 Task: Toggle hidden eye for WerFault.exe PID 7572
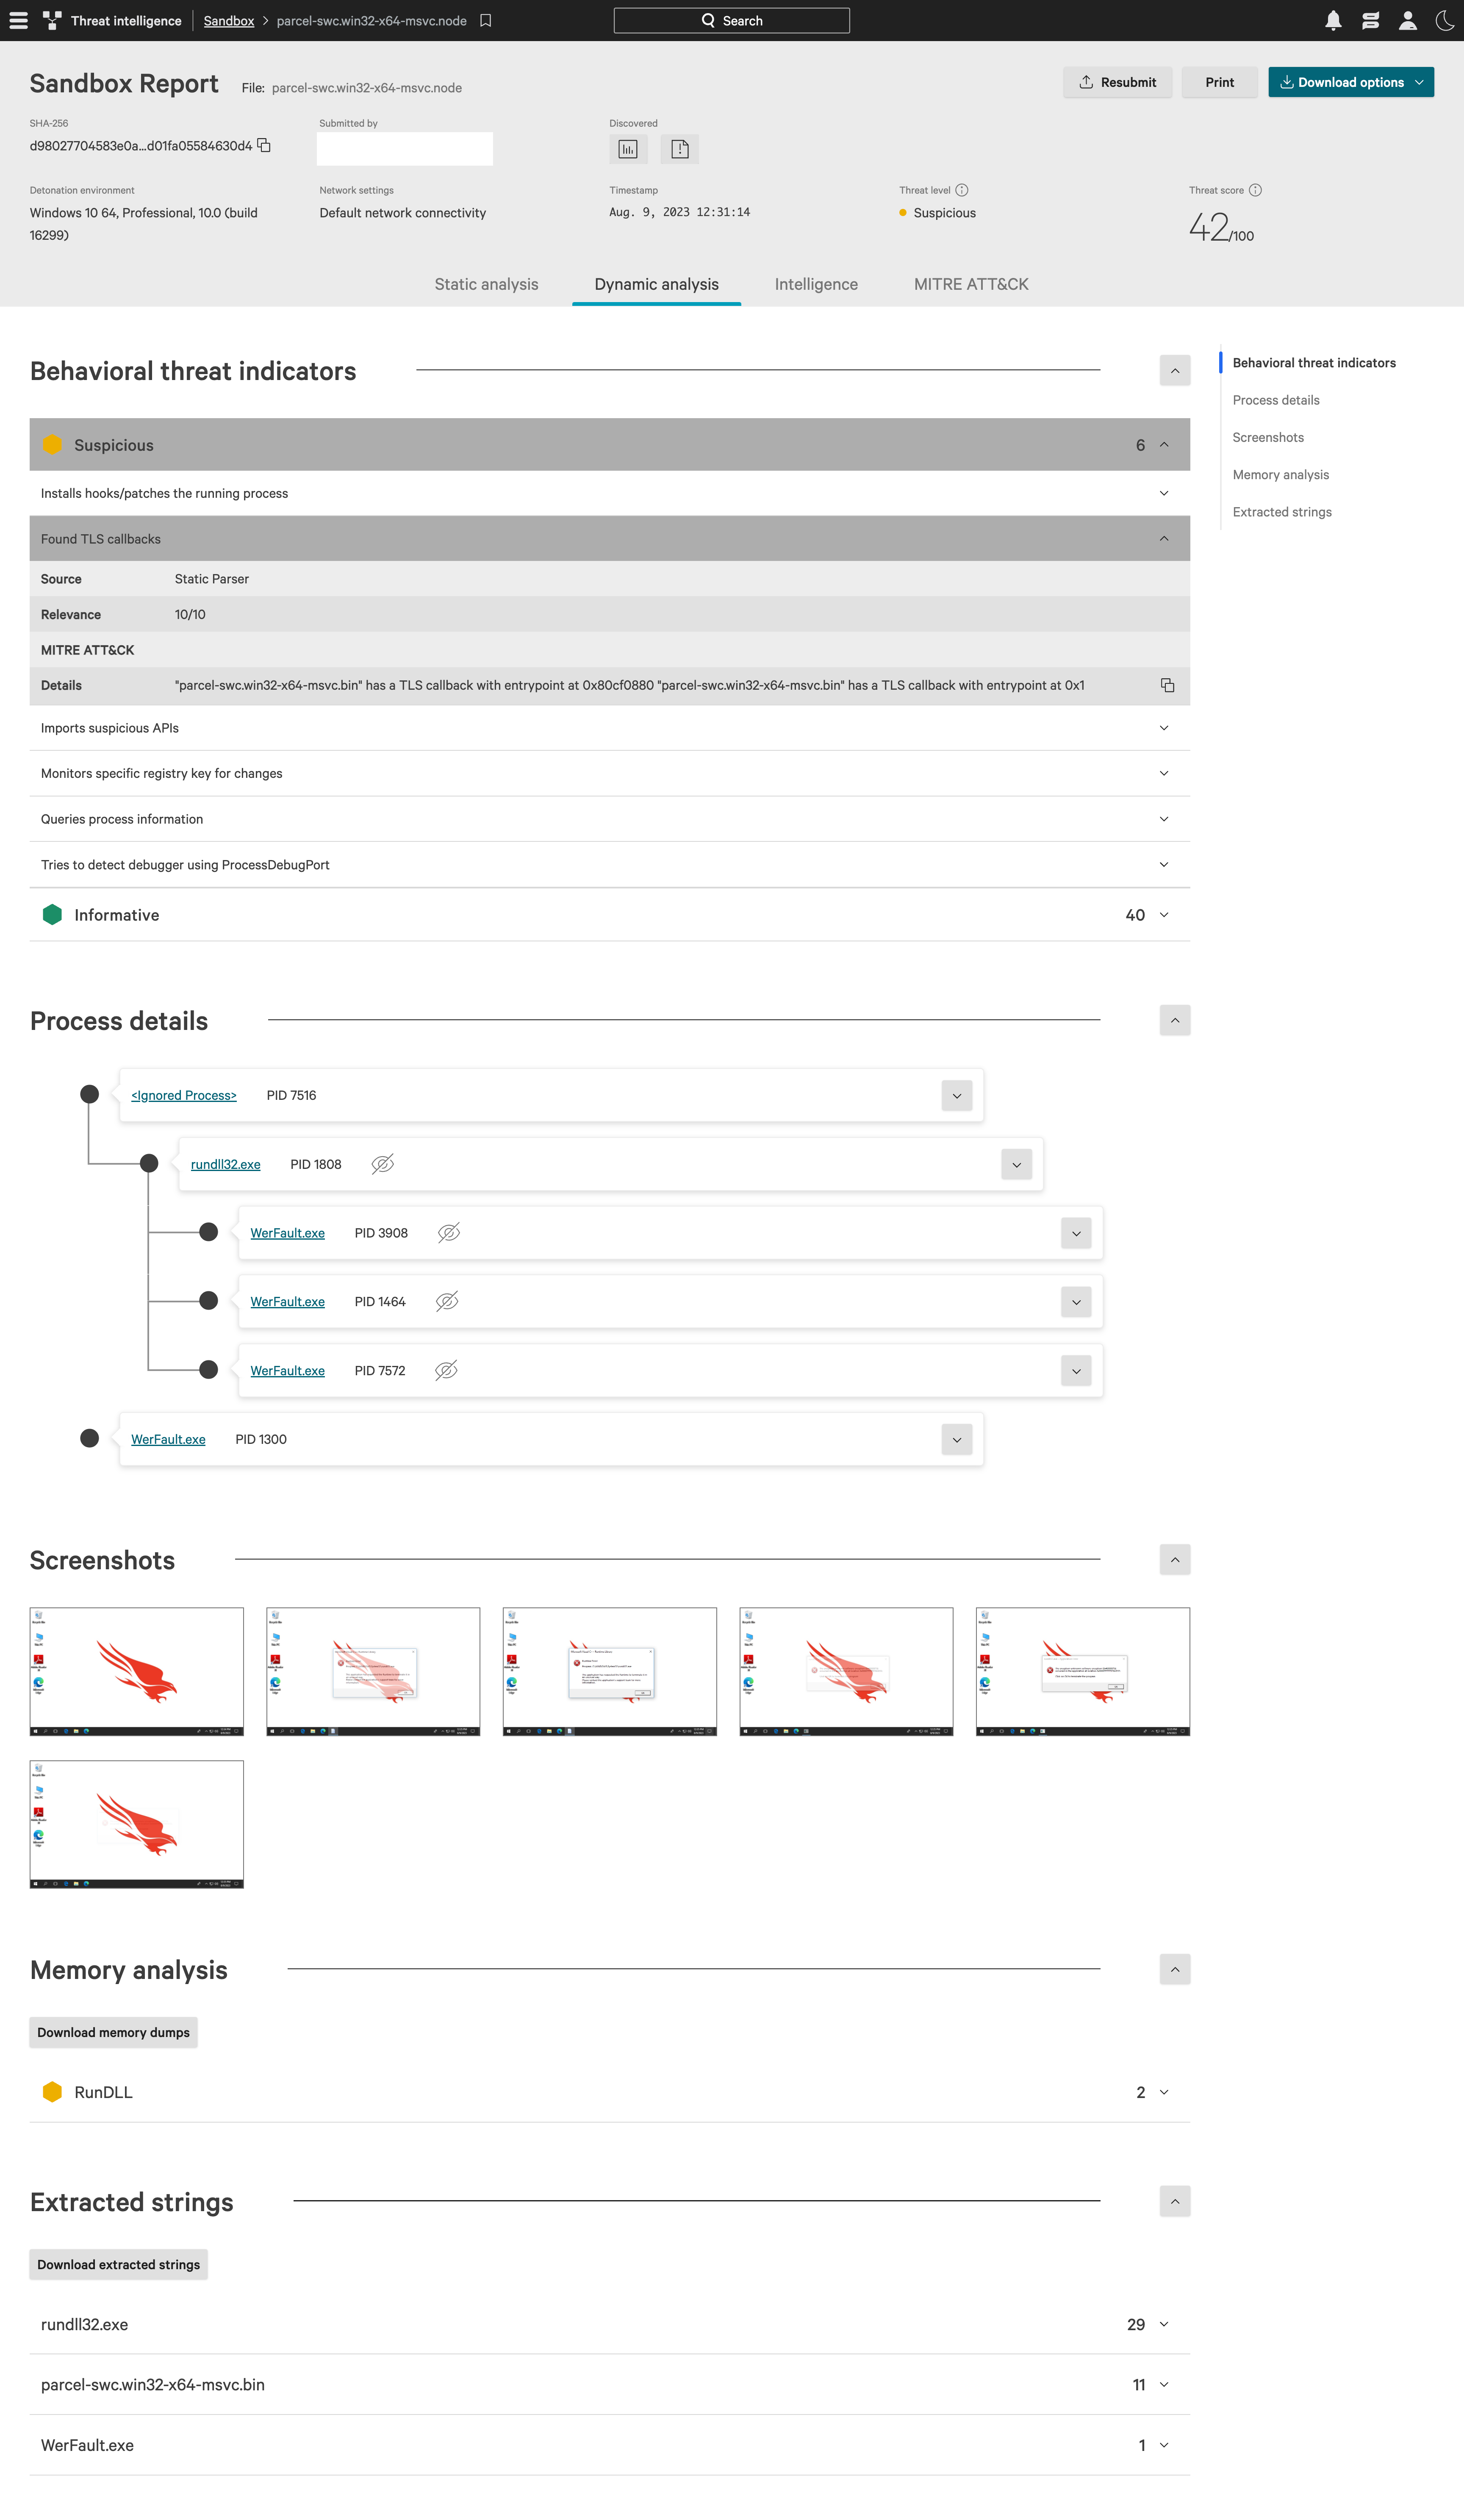point(446,1370)
